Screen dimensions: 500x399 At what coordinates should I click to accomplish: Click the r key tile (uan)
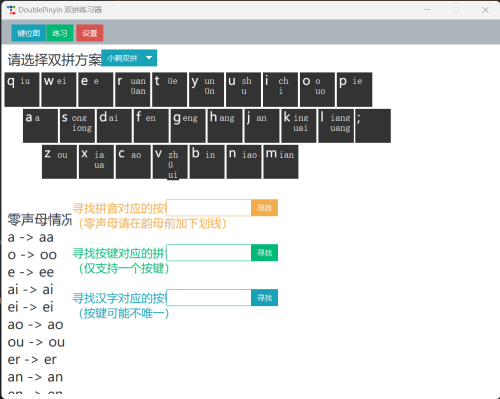coord(133,89)
